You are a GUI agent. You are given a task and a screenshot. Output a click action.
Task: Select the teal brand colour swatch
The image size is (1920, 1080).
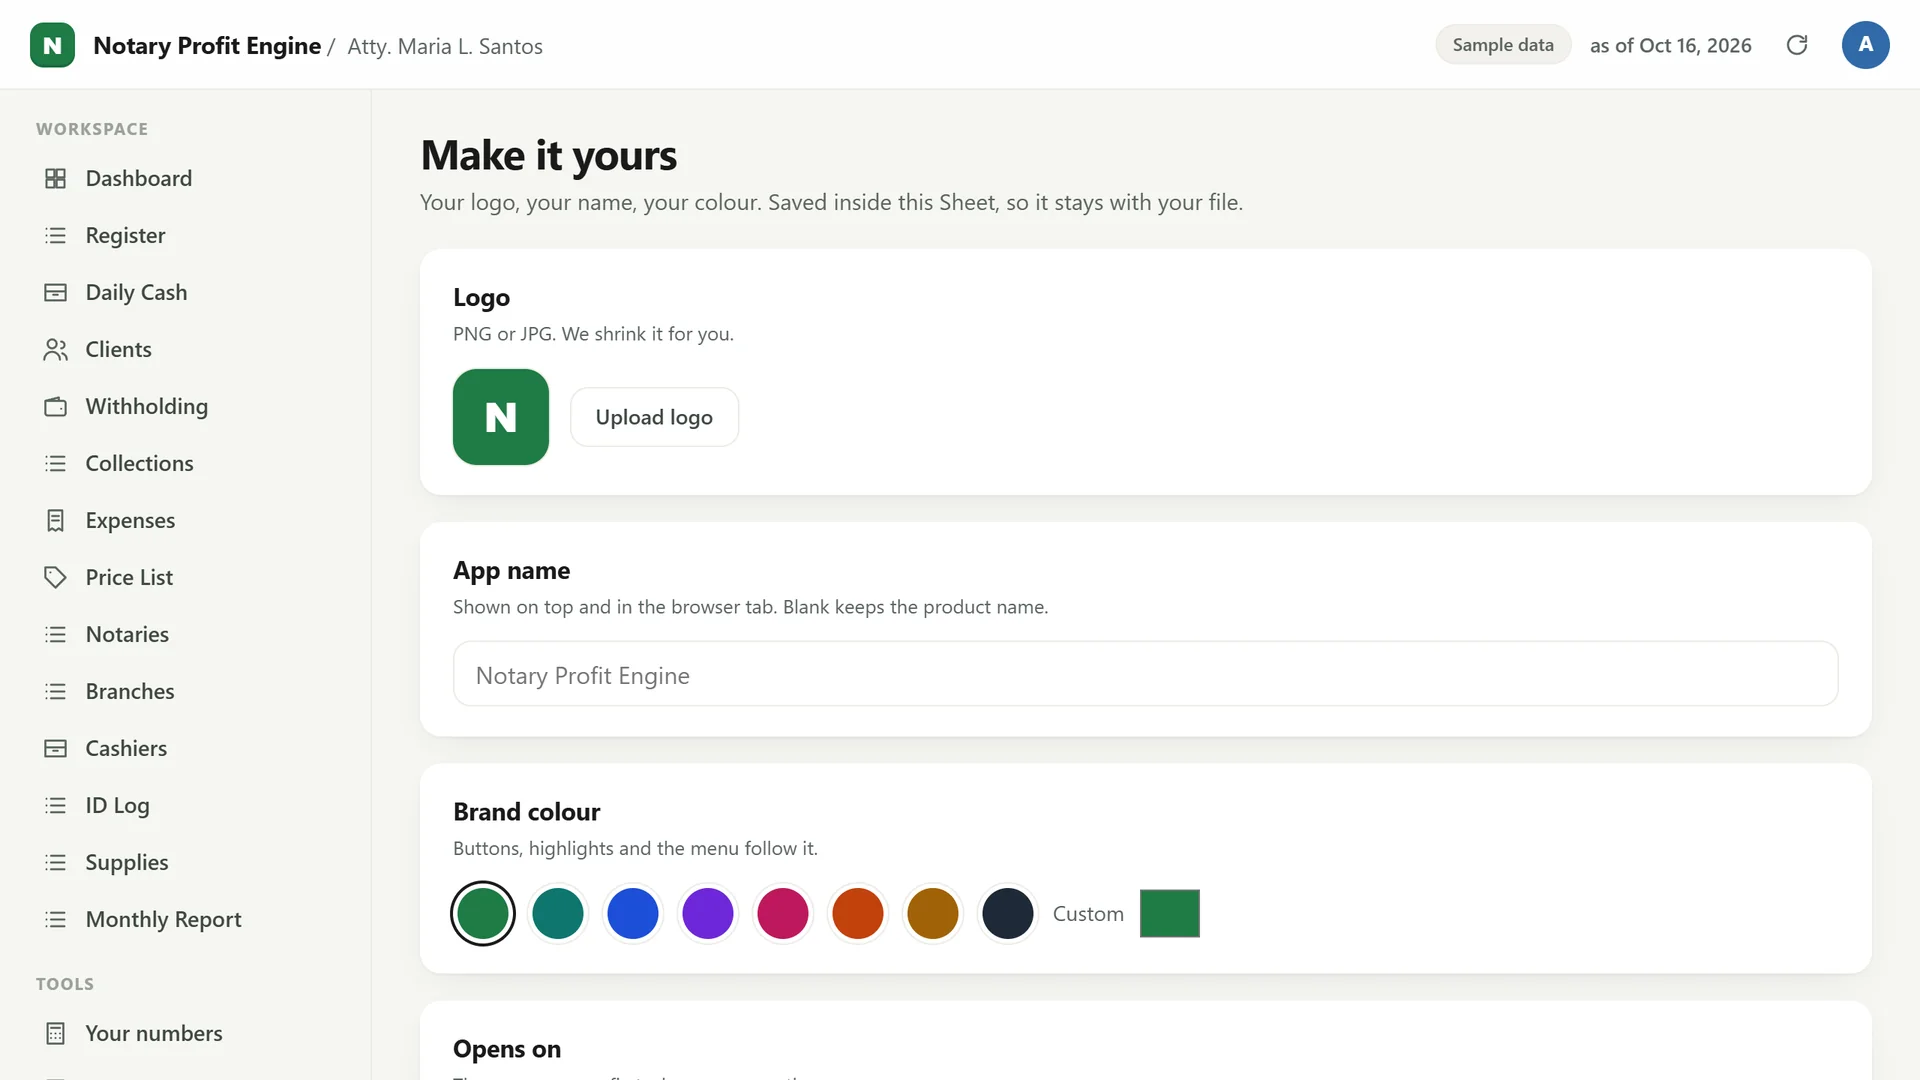558,913
